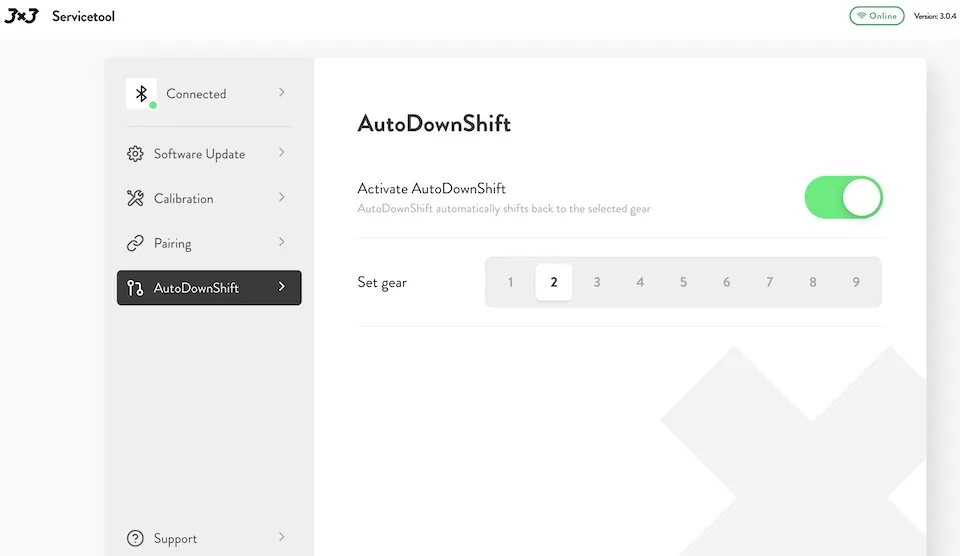This screenshot has height=556, width=960.
Task: Select gear 2
Action: pyautogui.click(x=553, y=282)
